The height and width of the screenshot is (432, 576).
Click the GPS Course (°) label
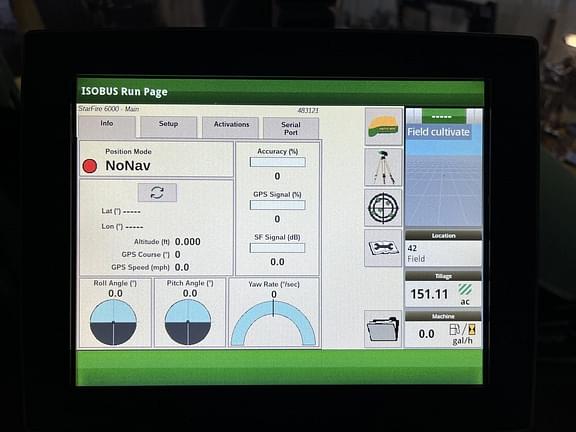click(145, 255)
